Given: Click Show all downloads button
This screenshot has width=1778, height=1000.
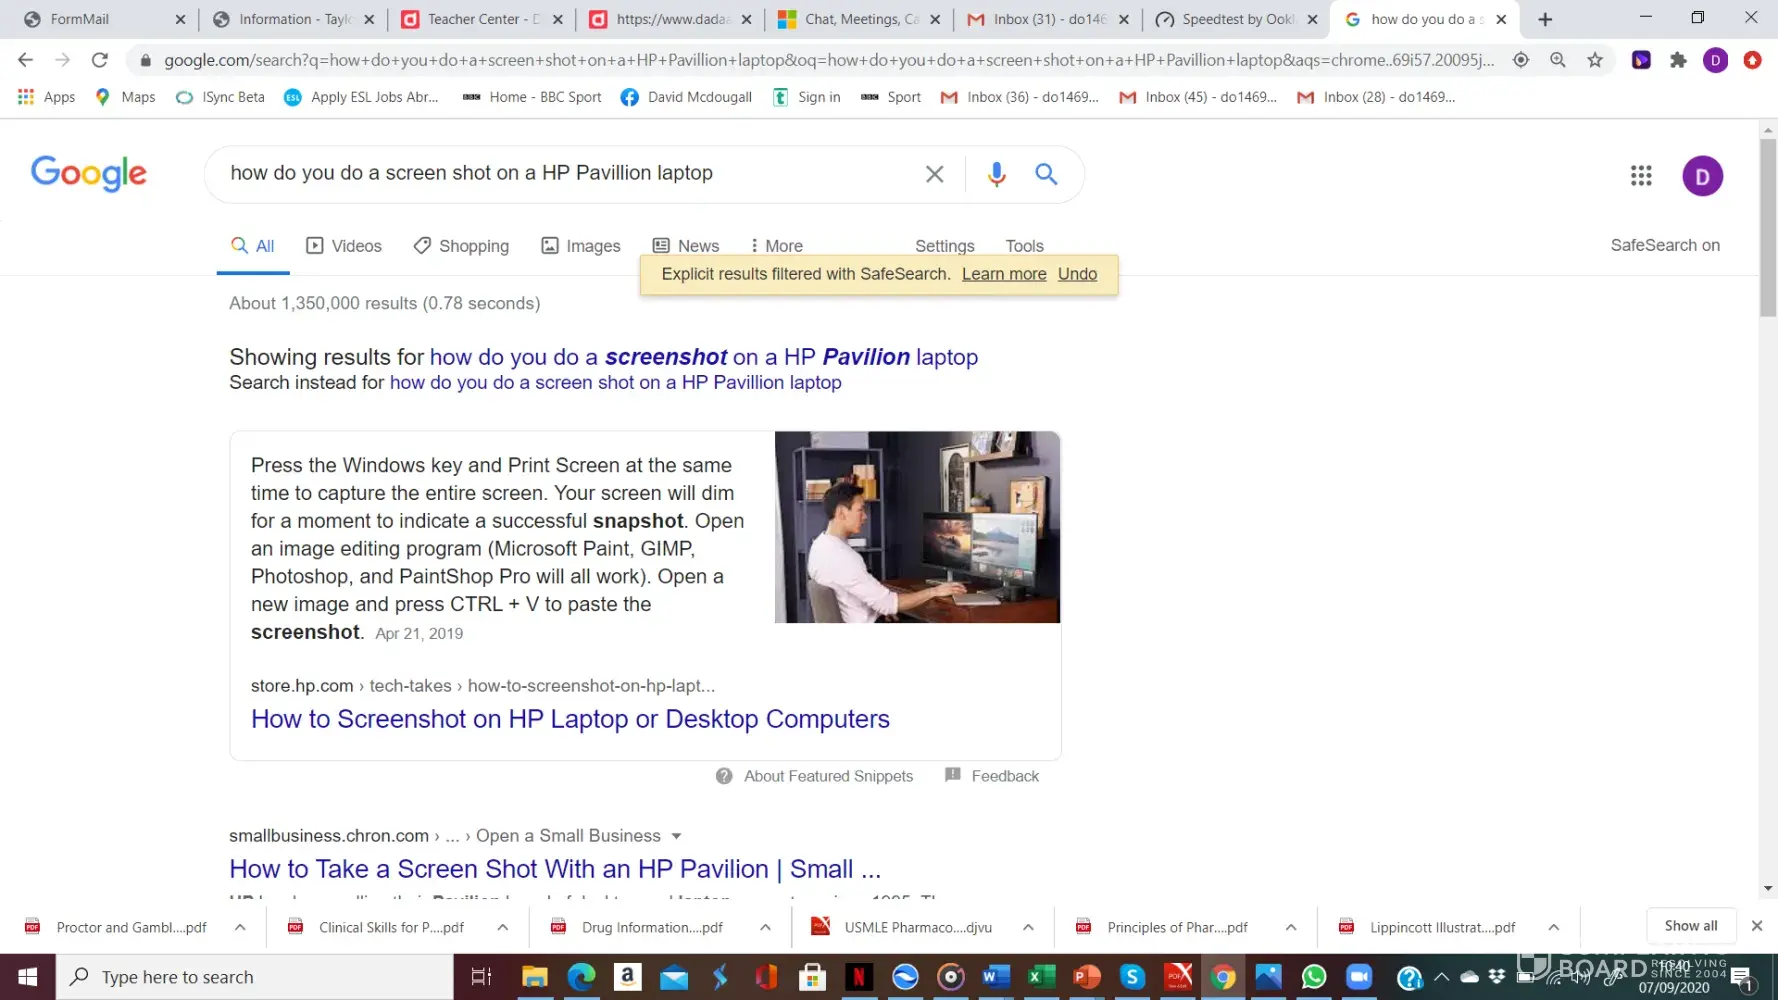Looking at the screenshot, I should tap(1690, 926).
